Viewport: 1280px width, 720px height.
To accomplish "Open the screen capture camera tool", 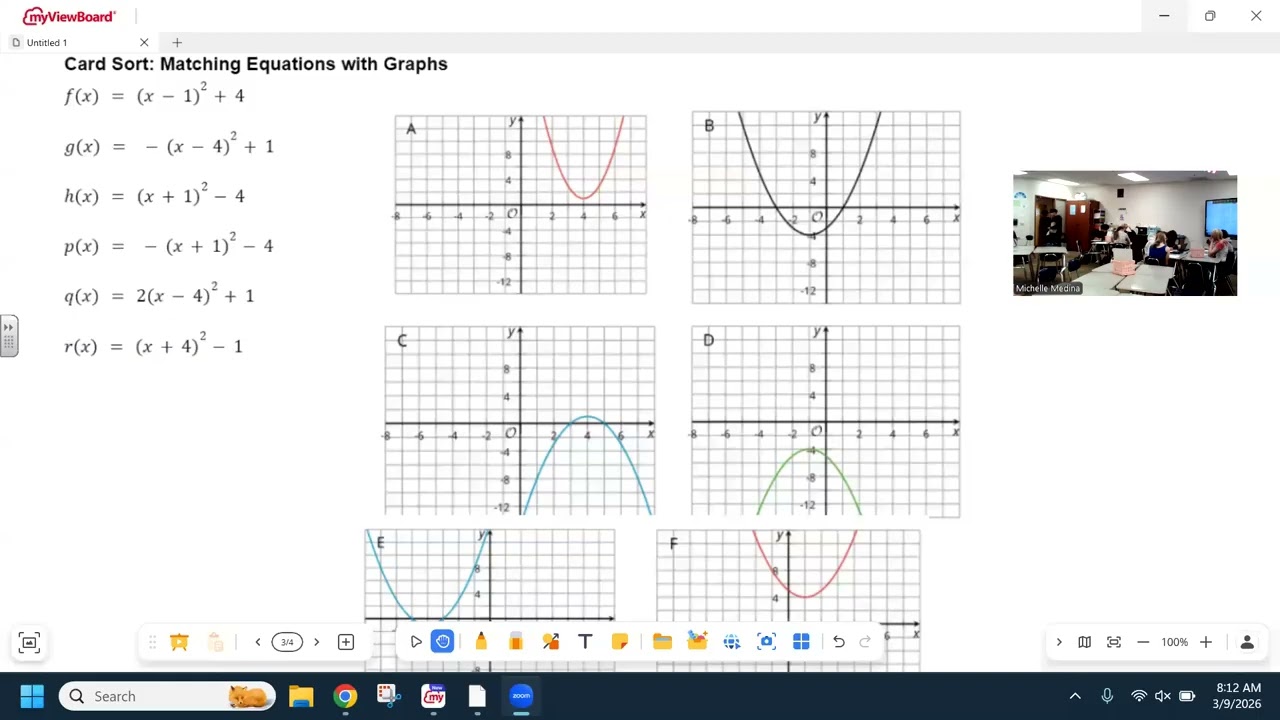I will [767, 642].
